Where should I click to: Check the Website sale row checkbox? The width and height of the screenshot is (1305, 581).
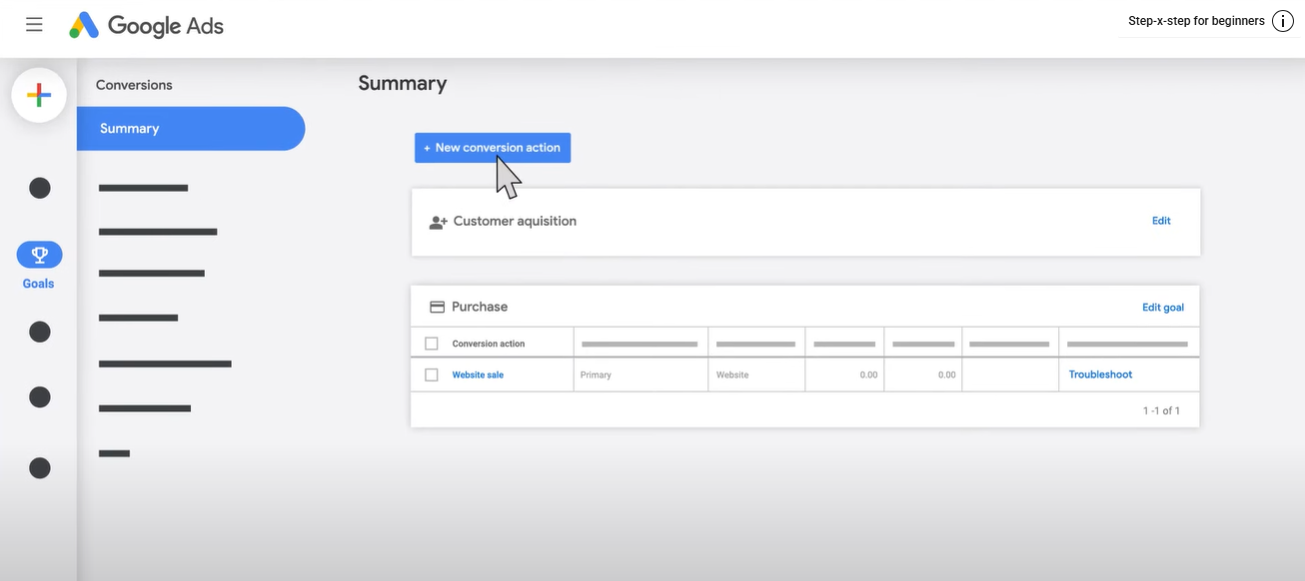click(x=432, y=375)
